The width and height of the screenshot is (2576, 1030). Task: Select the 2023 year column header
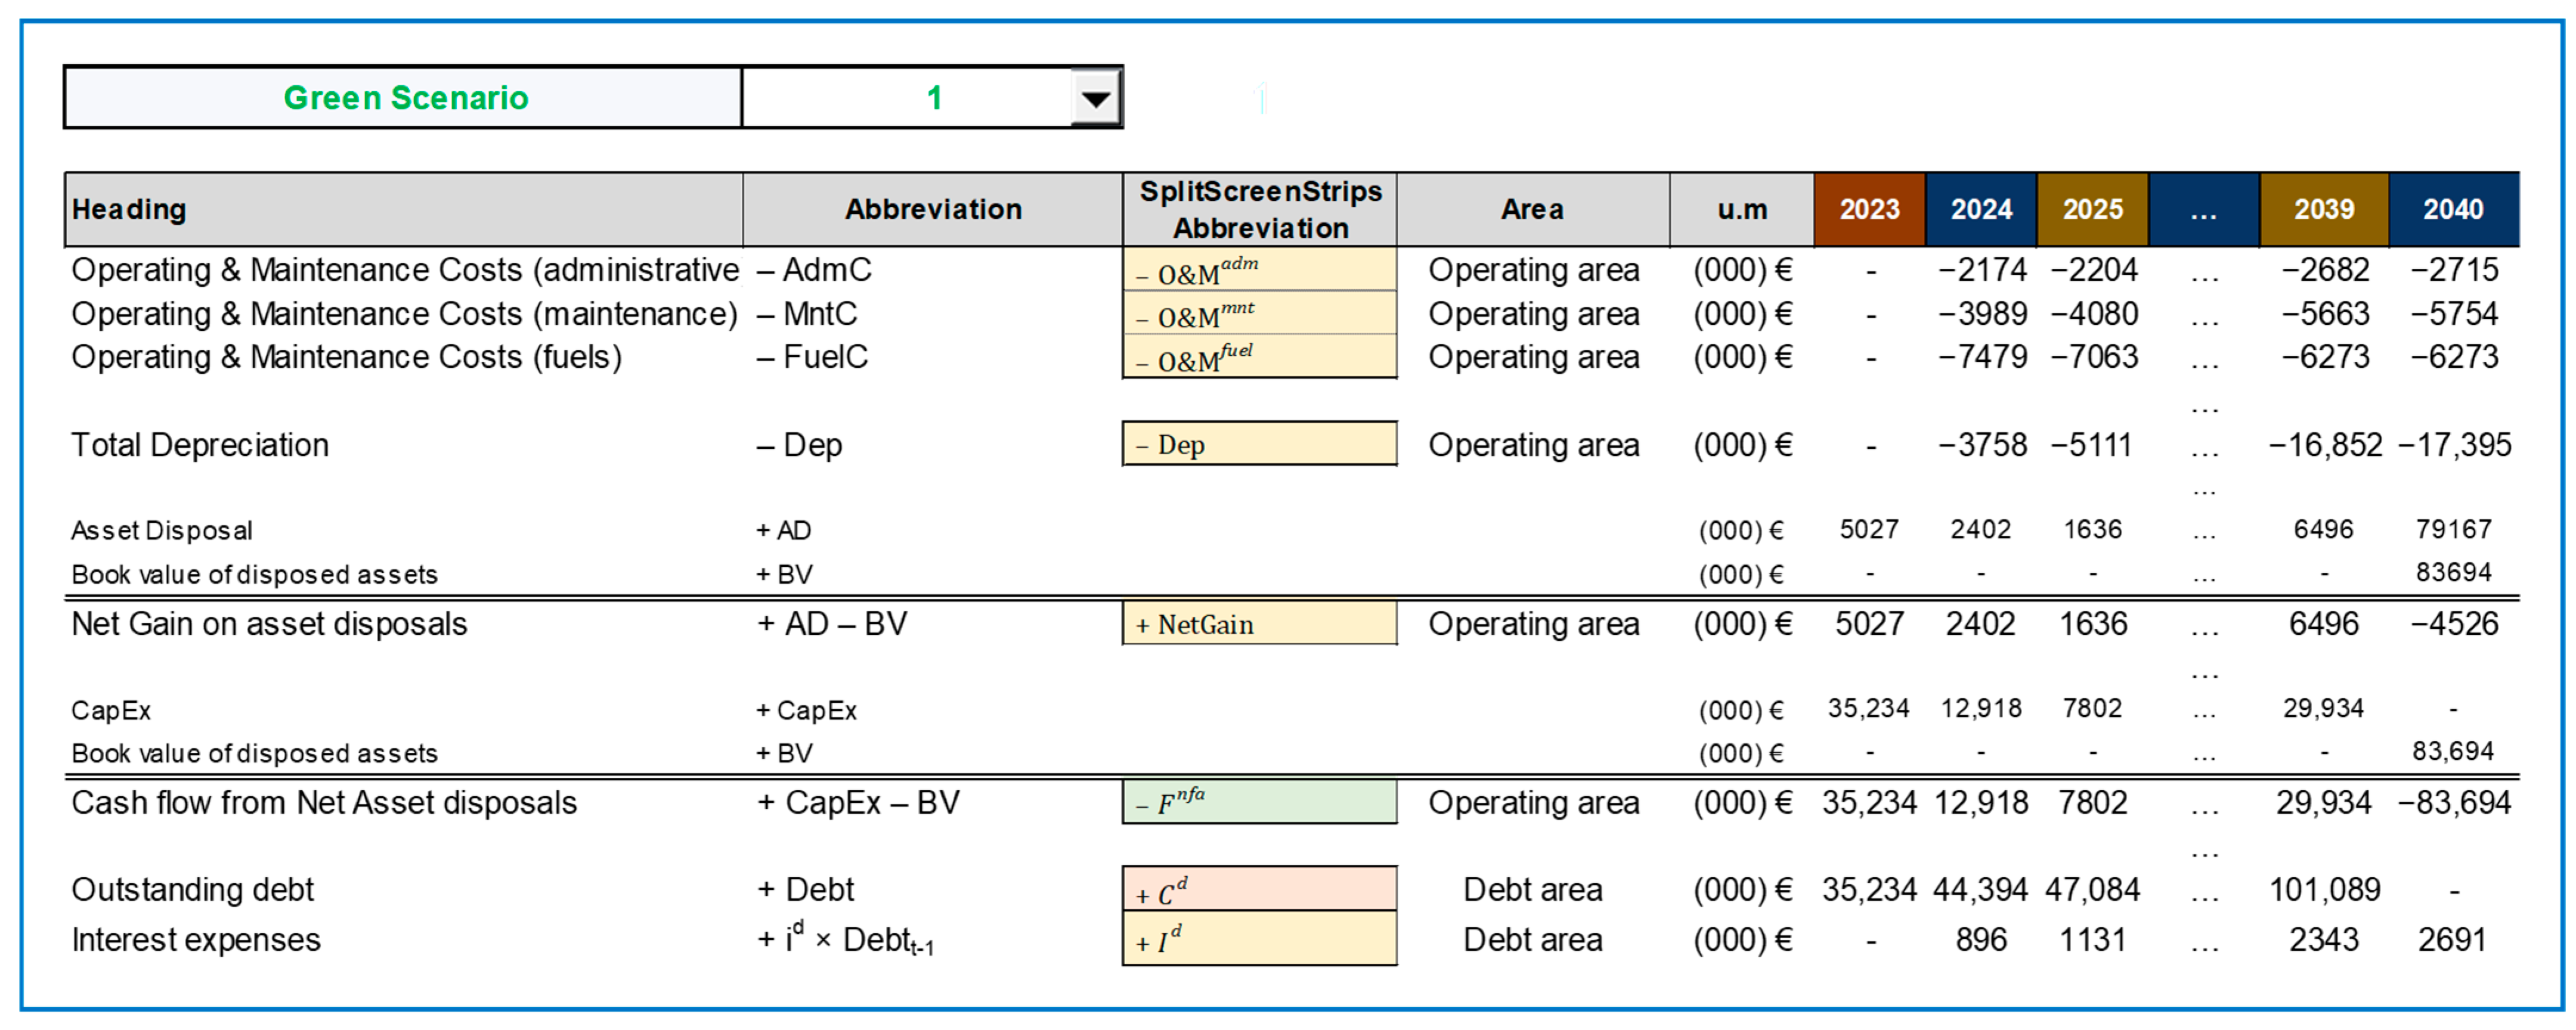(x=1869, y=210)
